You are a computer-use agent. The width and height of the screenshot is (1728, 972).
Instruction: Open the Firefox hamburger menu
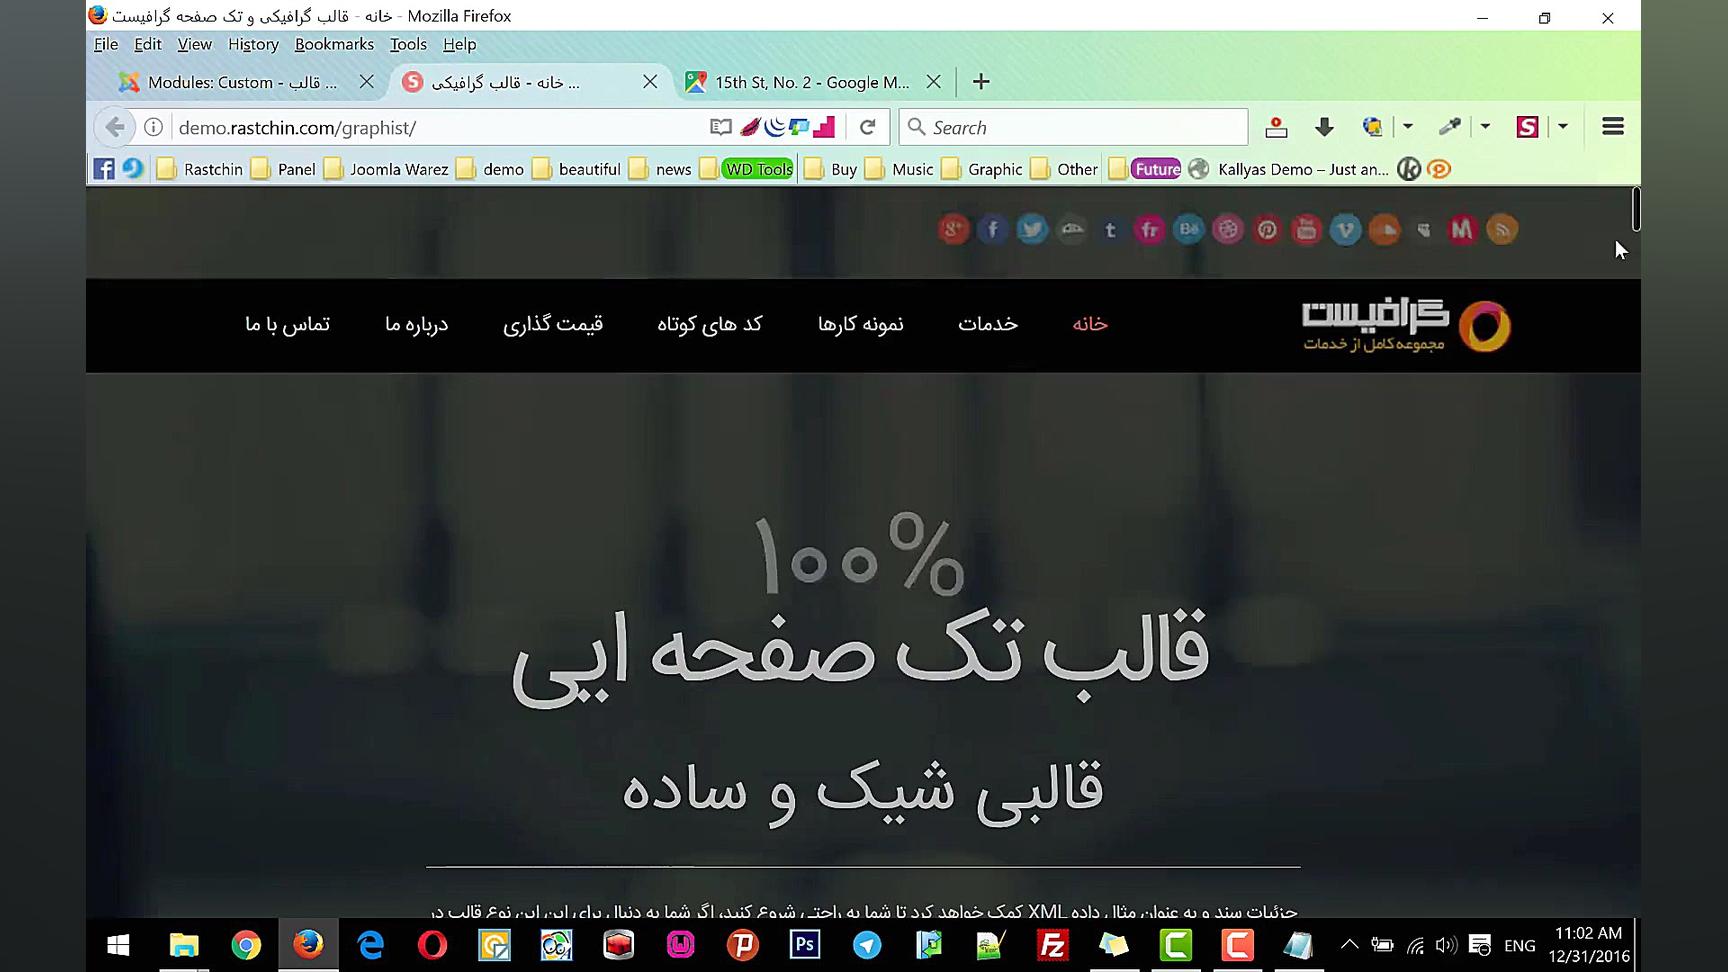[1613, 126]
